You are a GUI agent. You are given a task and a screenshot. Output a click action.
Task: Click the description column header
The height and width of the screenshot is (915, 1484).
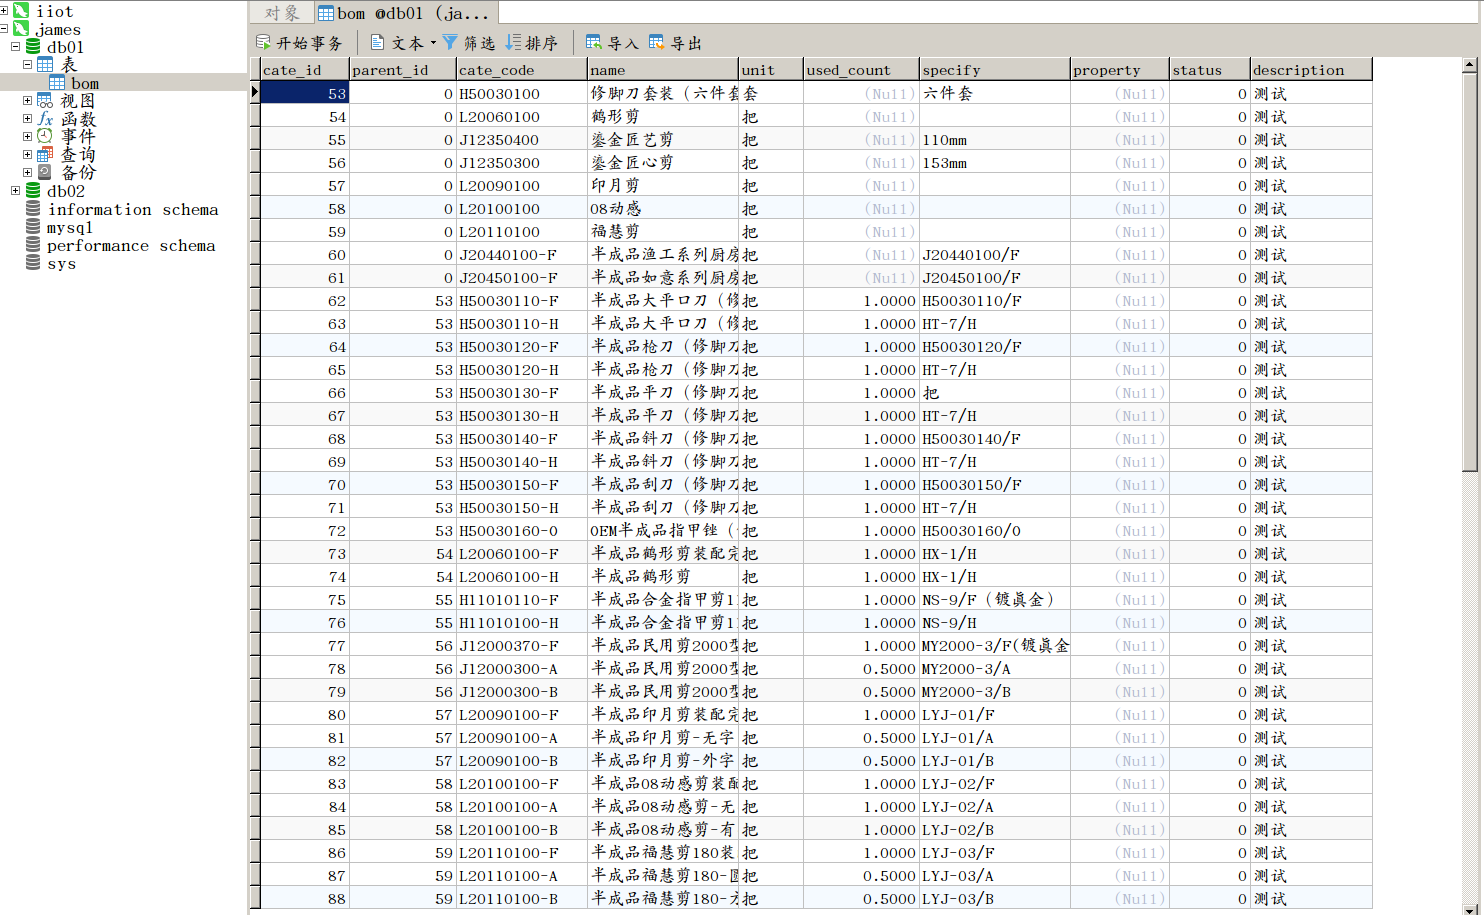[x=1311, y=70]
